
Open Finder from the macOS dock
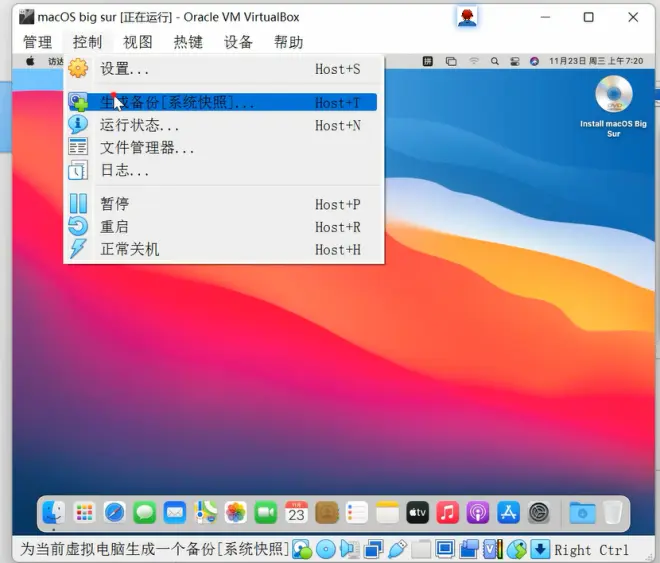pos(54,513)
